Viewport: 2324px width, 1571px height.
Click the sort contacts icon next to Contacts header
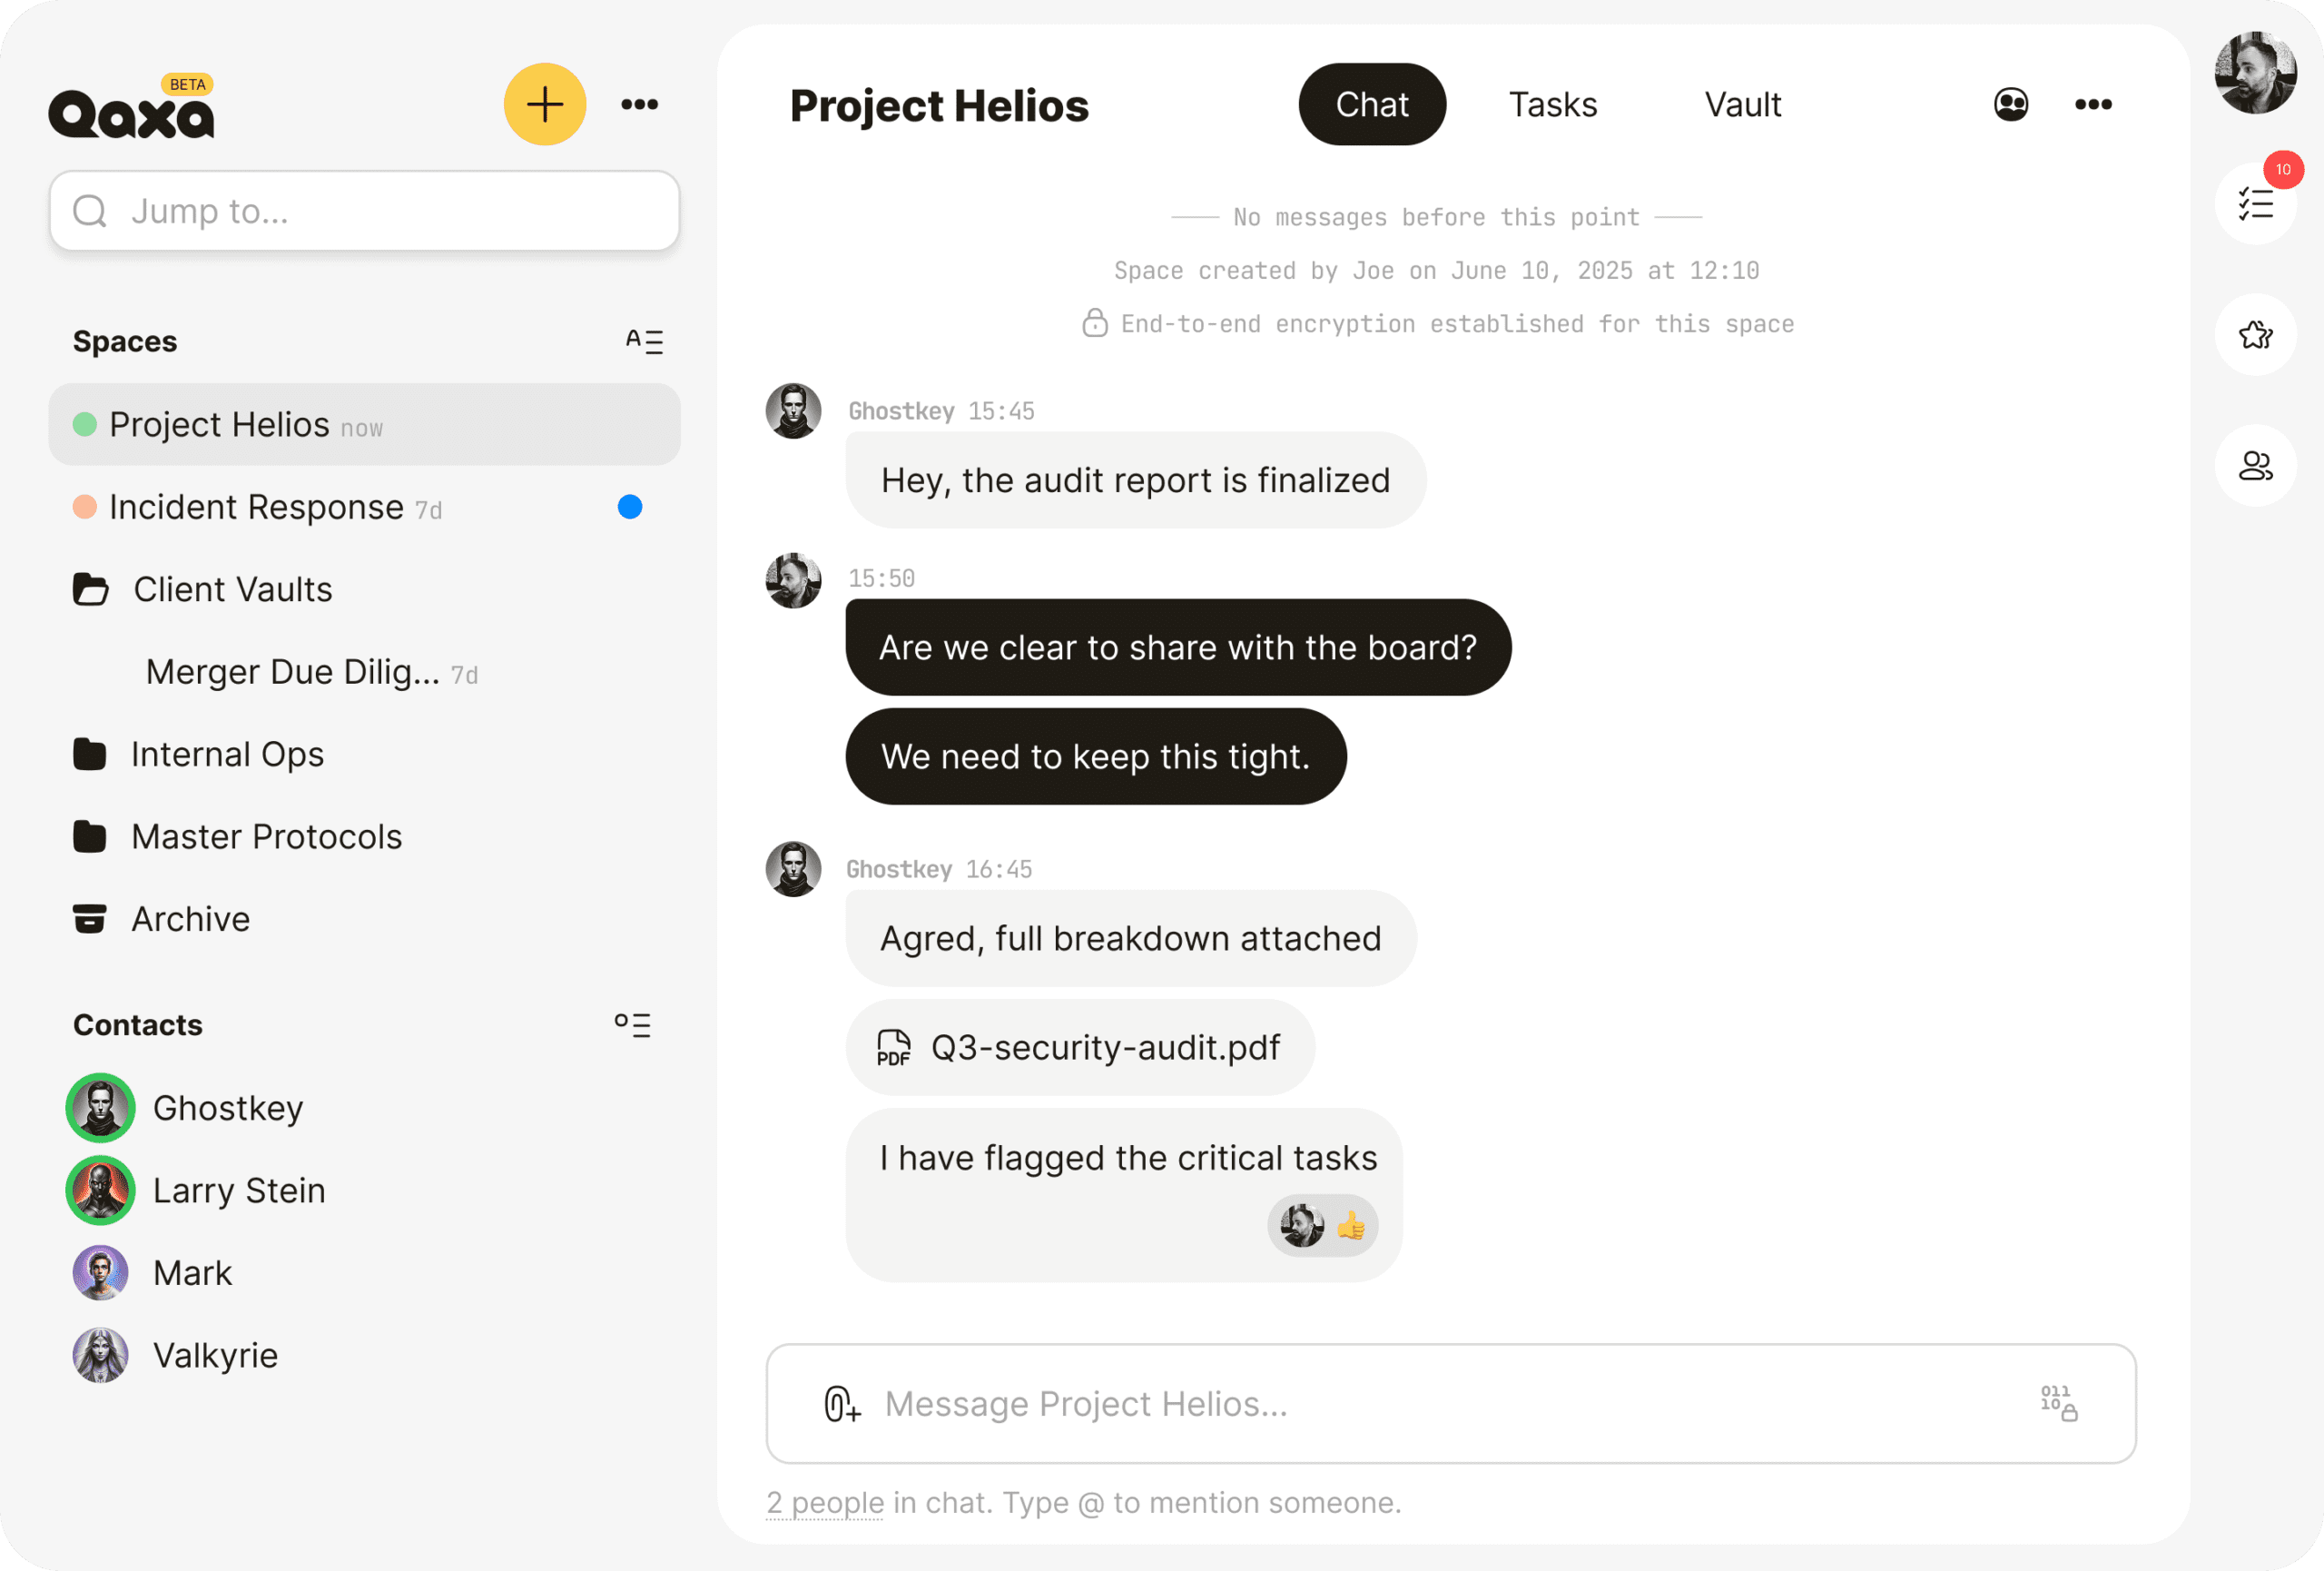point(633,1024)
